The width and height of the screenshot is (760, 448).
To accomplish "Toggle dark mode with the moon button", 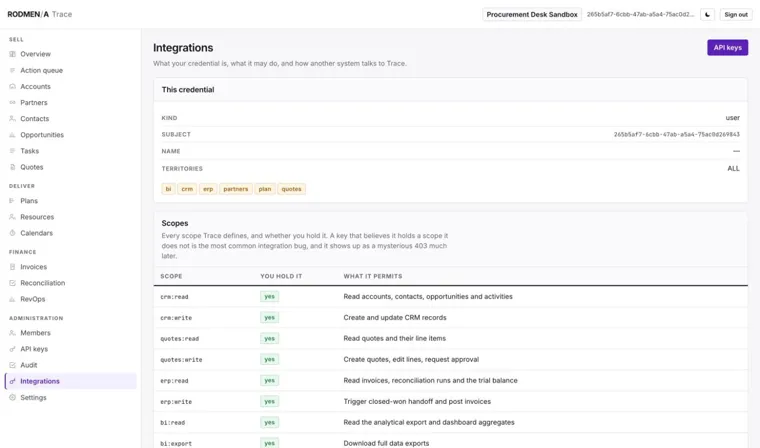I will coord(707,15).
